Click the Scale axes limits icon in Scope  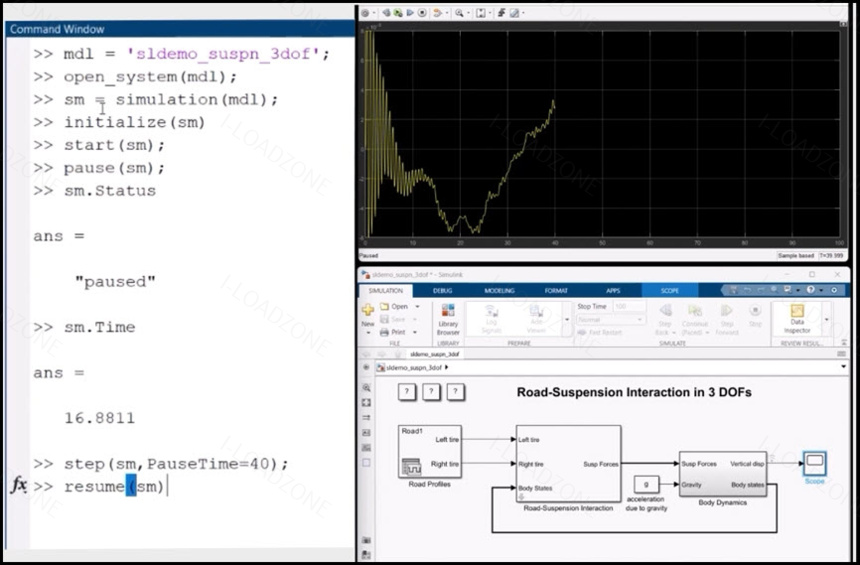coord(480,13)
